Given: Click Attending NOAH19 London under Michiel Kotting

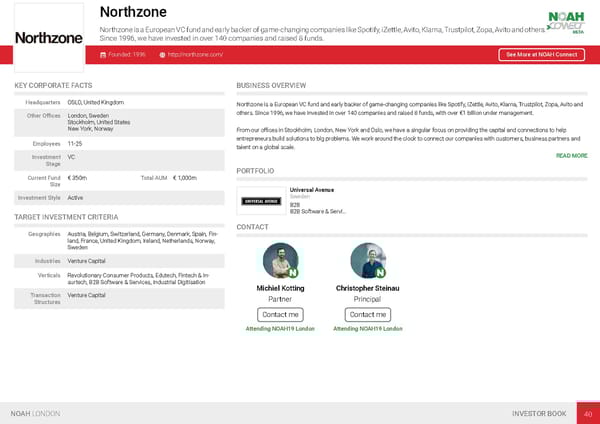Looking at the screenshot, I should (x=280, y=328).
